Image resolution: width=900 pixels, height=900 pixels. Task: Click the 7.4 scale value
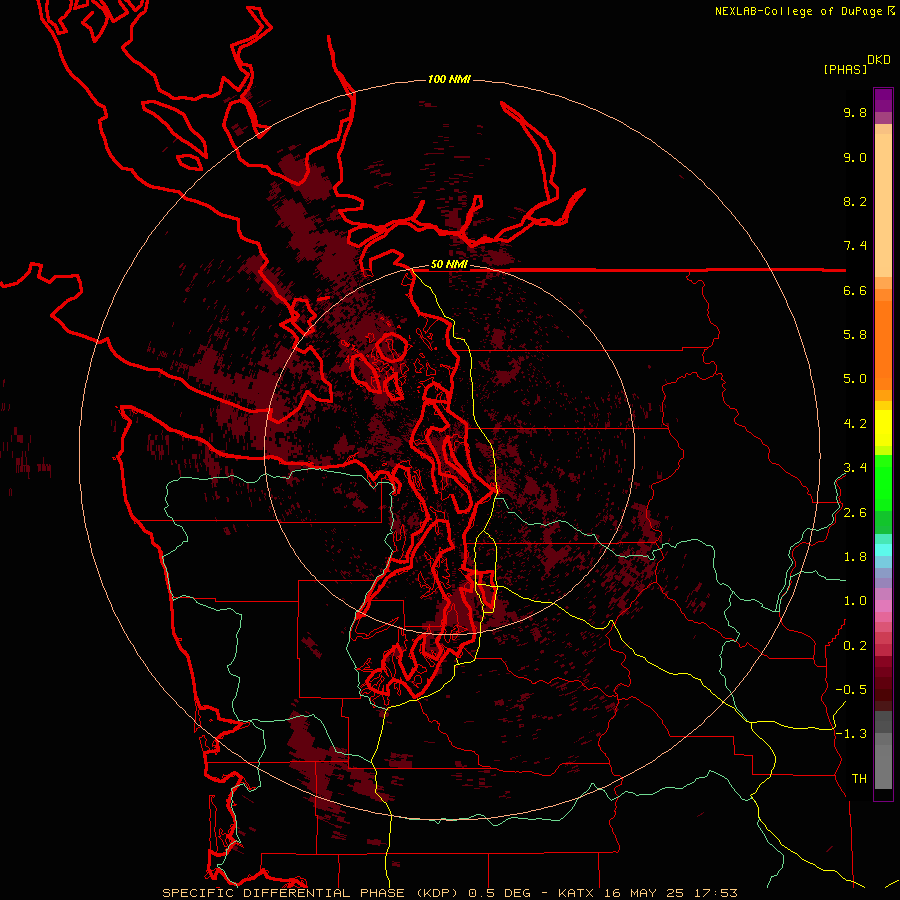[x=855, y=246]
